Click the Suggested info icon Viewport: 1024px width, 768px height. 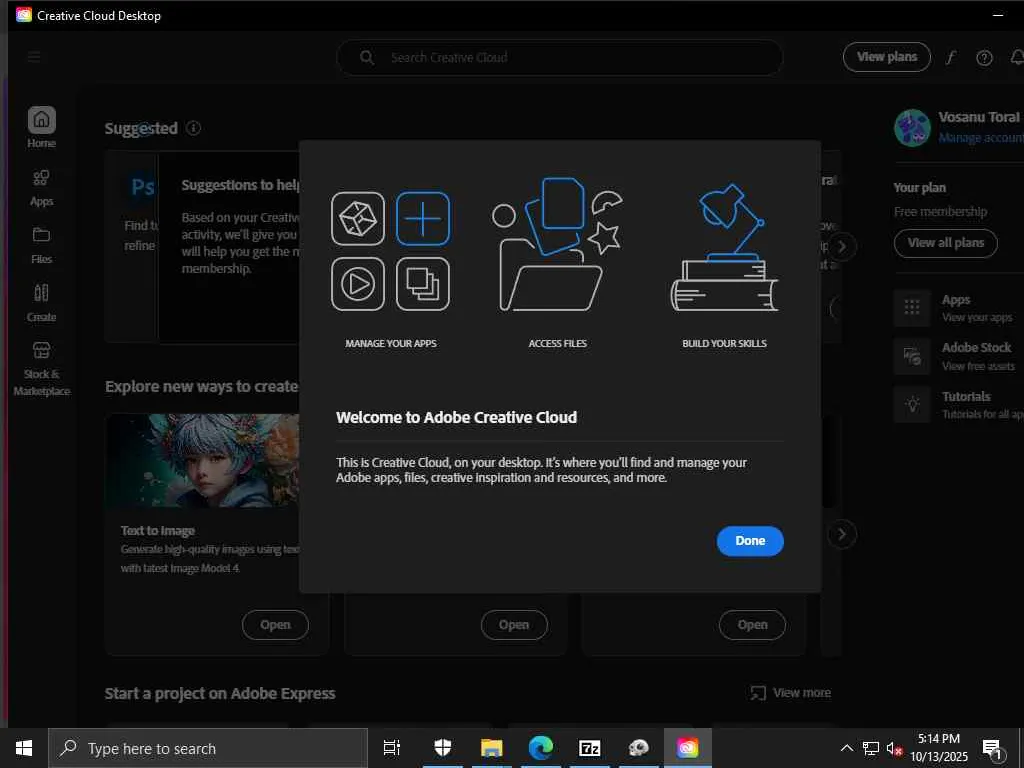[193, 128]
